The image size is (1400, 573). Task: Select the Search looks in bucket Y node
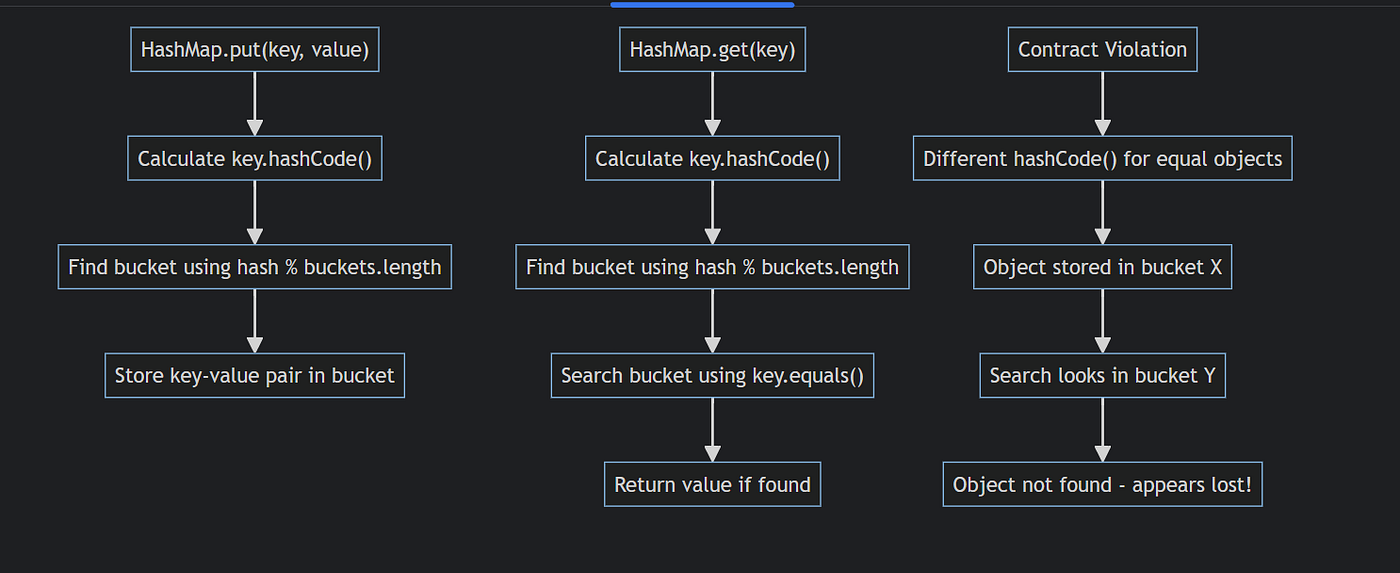pos(1102,376)
